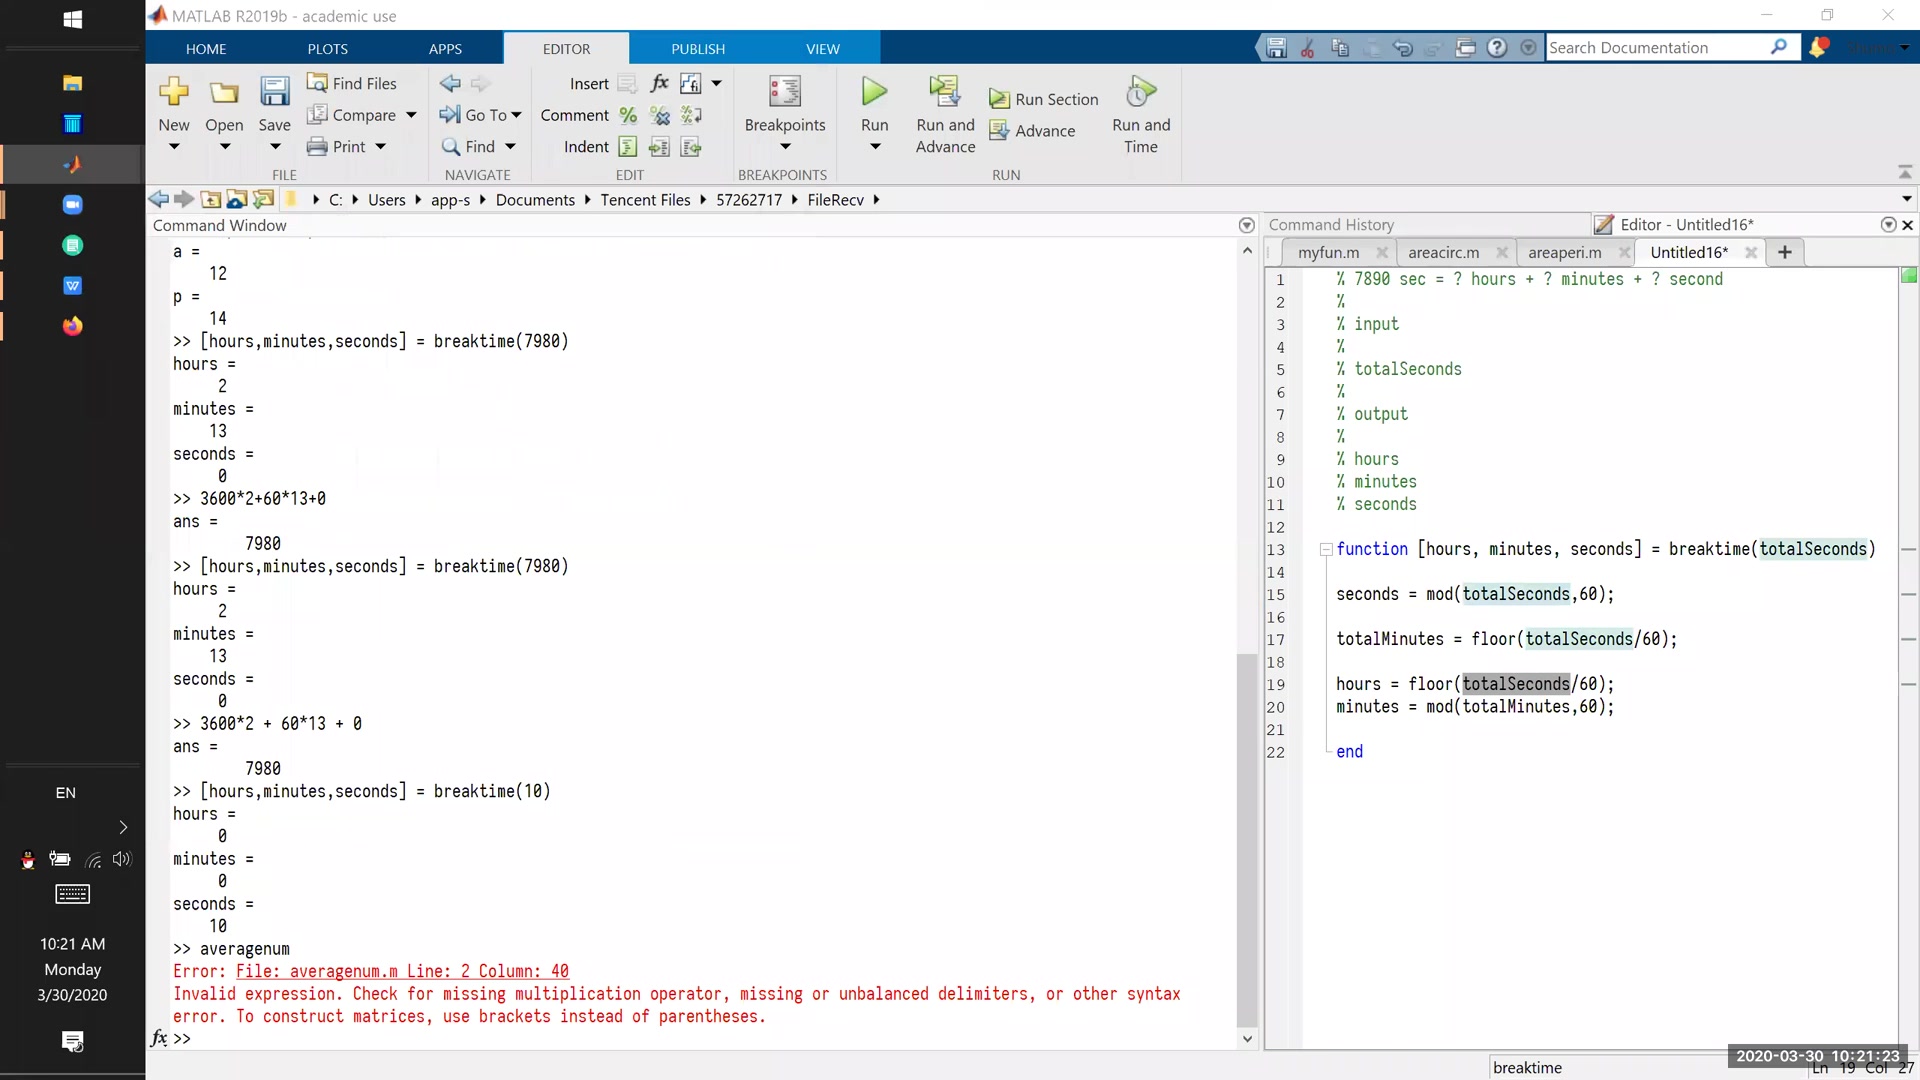Select the PUBLISH ribbon tab
The width and height of the screenshot is (1920, 1080).
coord(698,49)
